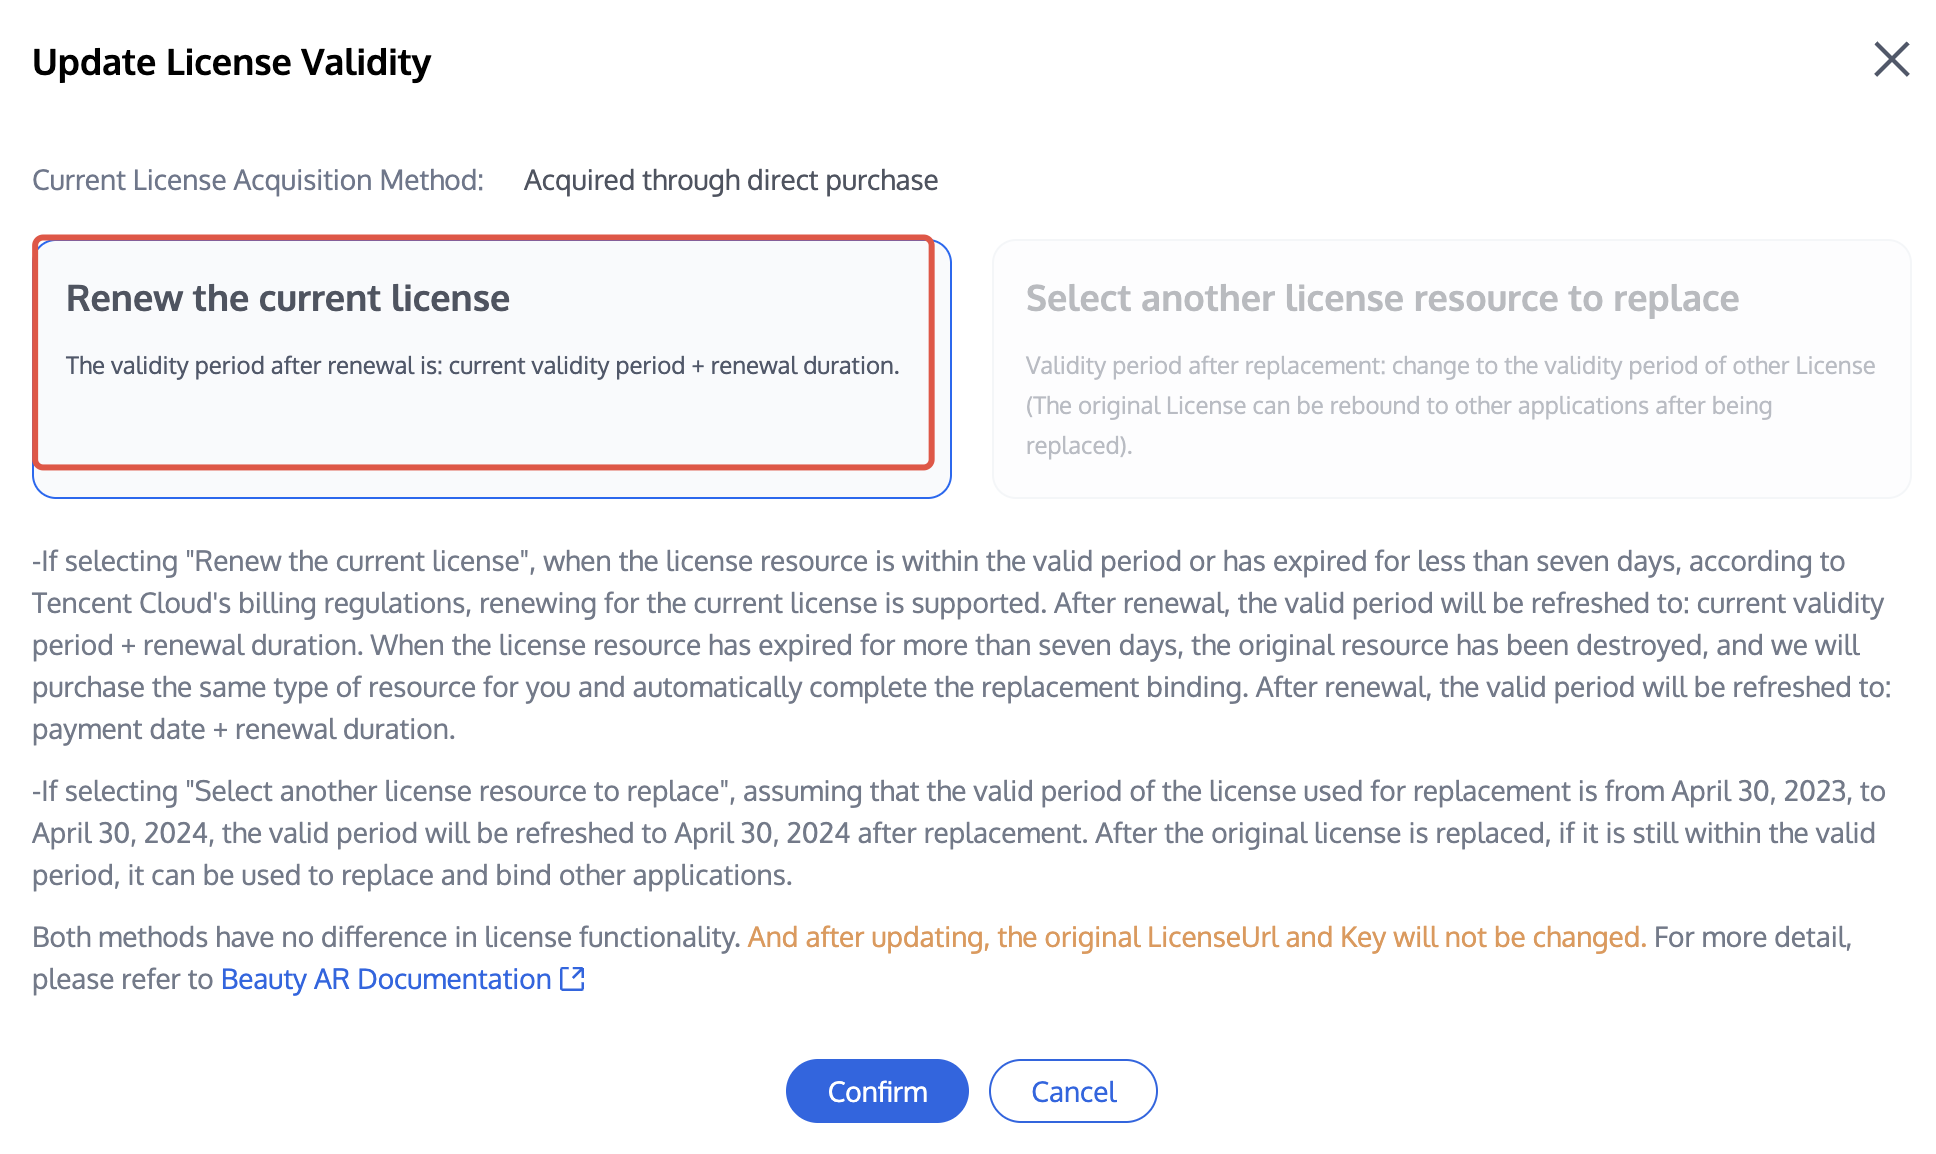Open the Beauty AR Documentation link
This screenshot has width=1936, height=1154.
click(x=386, y=979)
